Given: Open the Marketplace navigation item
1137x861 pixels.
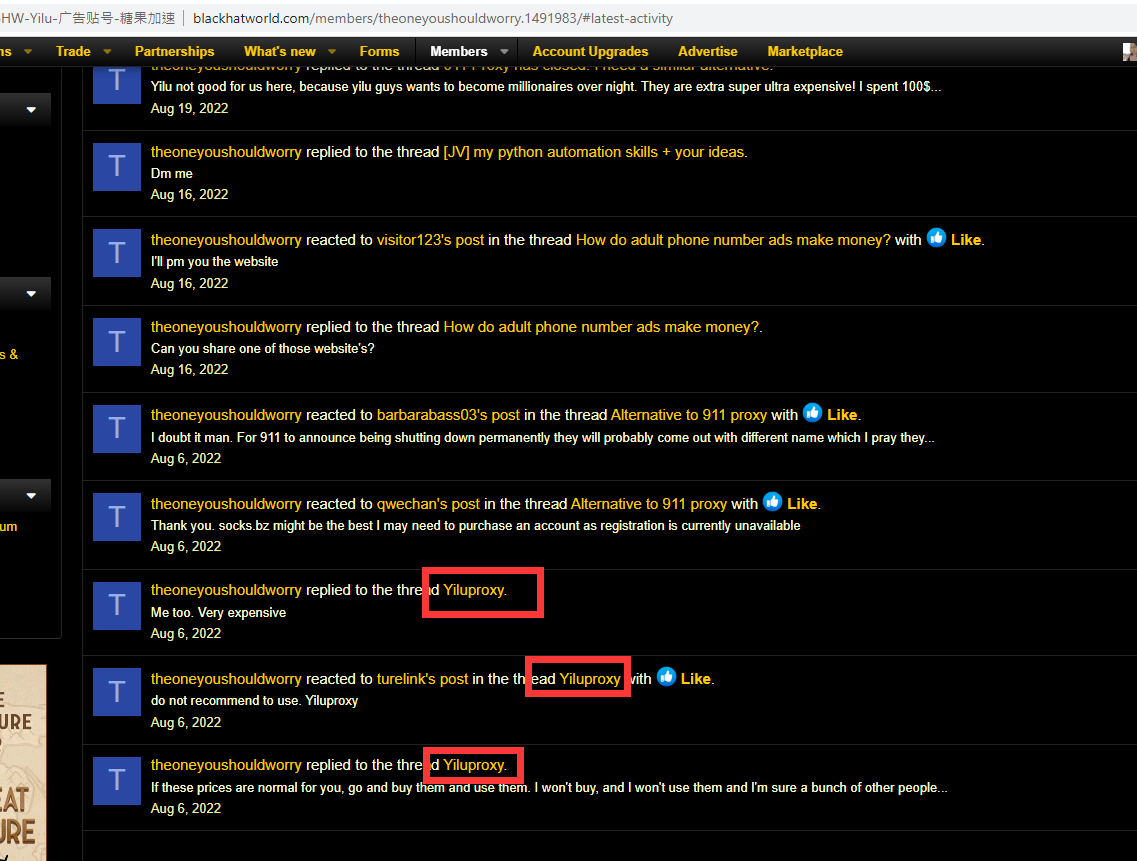Looking at the screenshot, I should click(805, 52).
